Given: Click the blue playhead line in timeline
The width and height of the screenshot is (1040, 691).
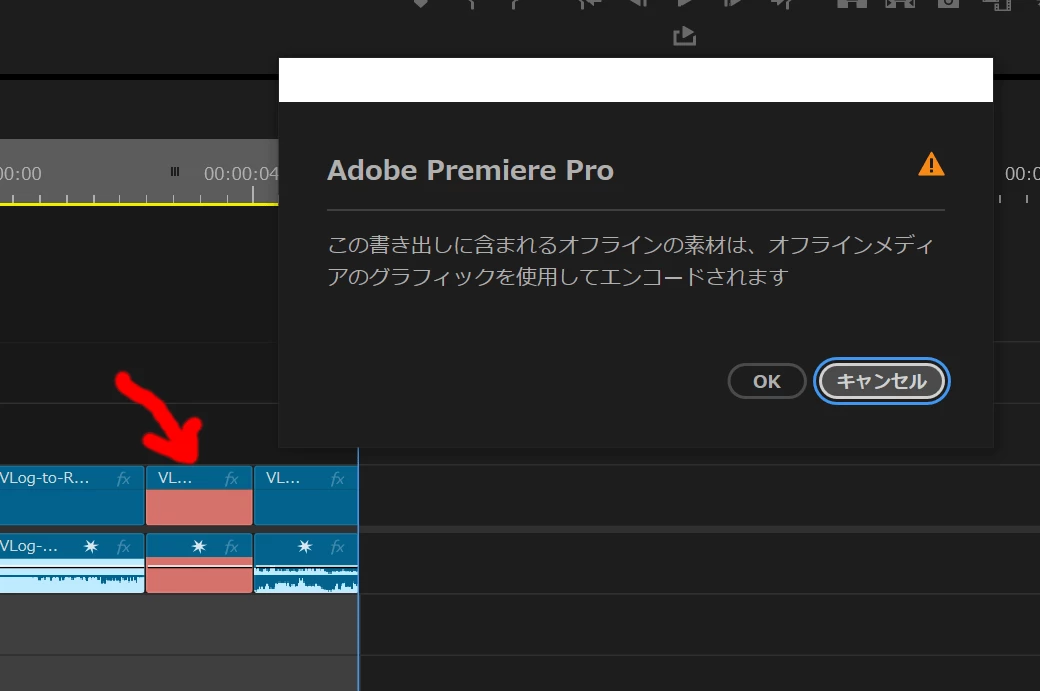Looking at the screenshot, I should coord(358,570).
